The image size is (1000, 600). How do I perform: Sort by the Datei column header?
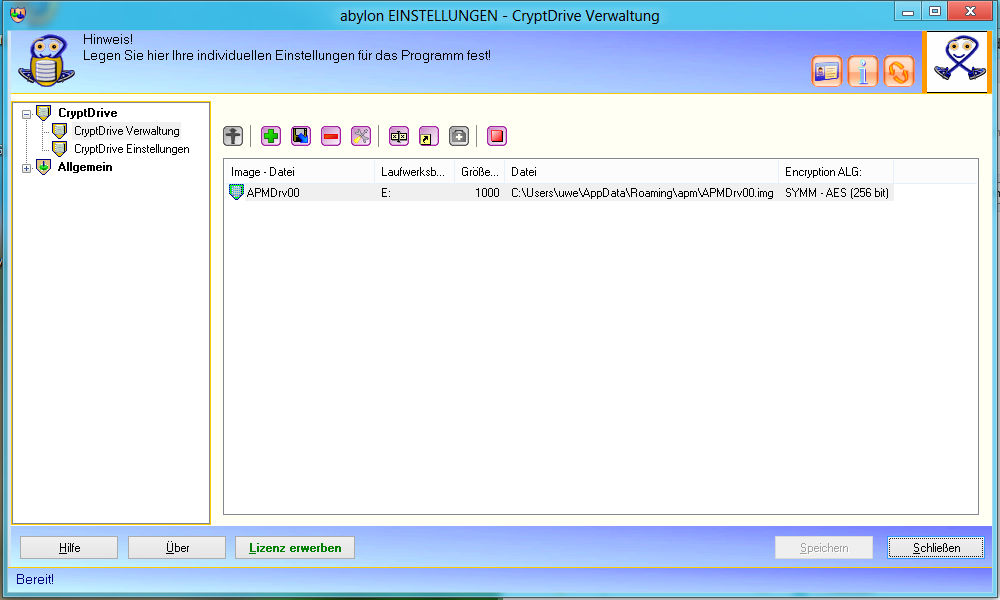(x=642, y=172)
